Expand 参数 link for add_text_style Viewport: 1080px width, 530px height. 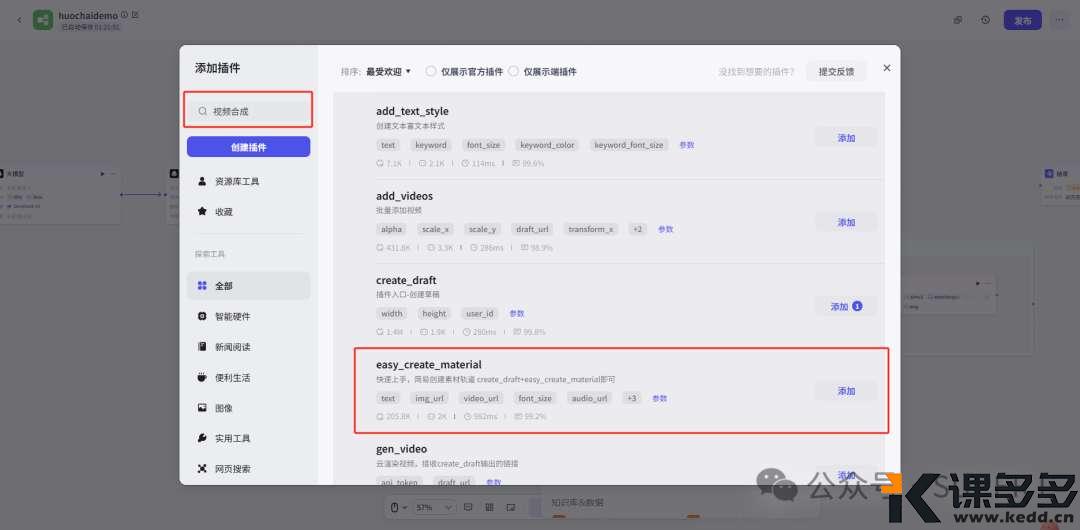(x=687, y=145)
